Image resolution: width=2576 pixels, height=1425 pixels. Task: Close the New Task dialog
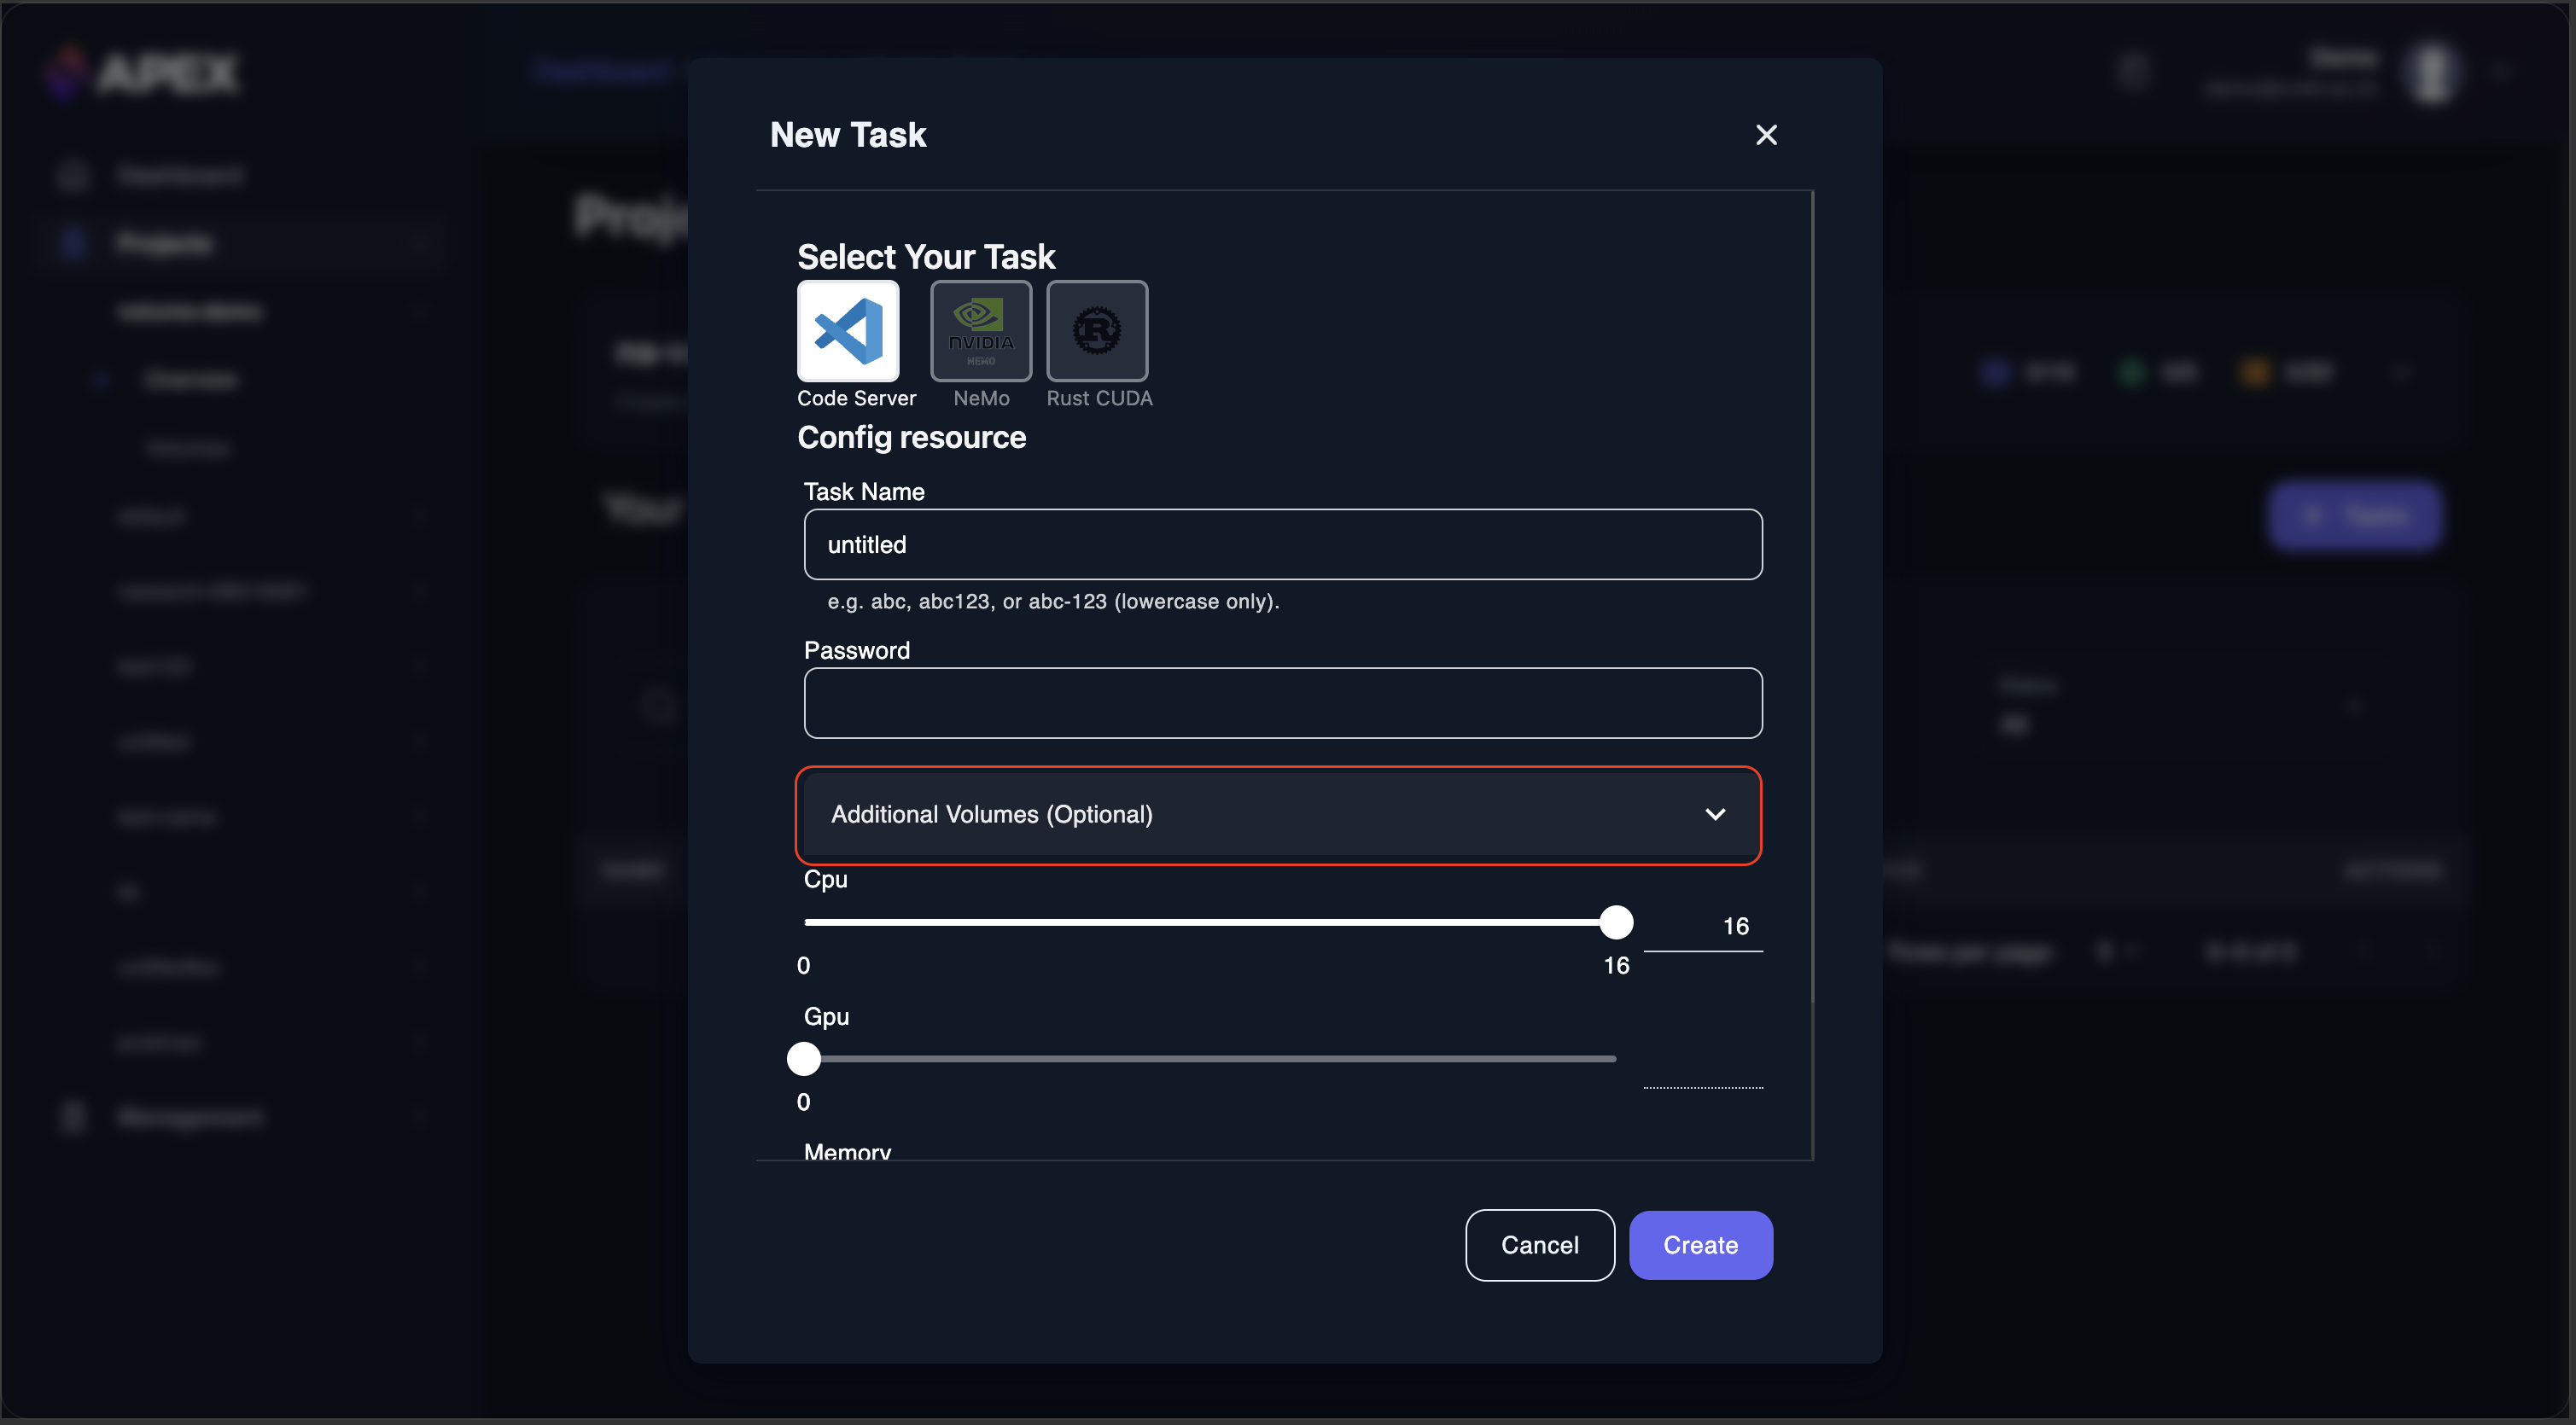tap(1766, 135)
